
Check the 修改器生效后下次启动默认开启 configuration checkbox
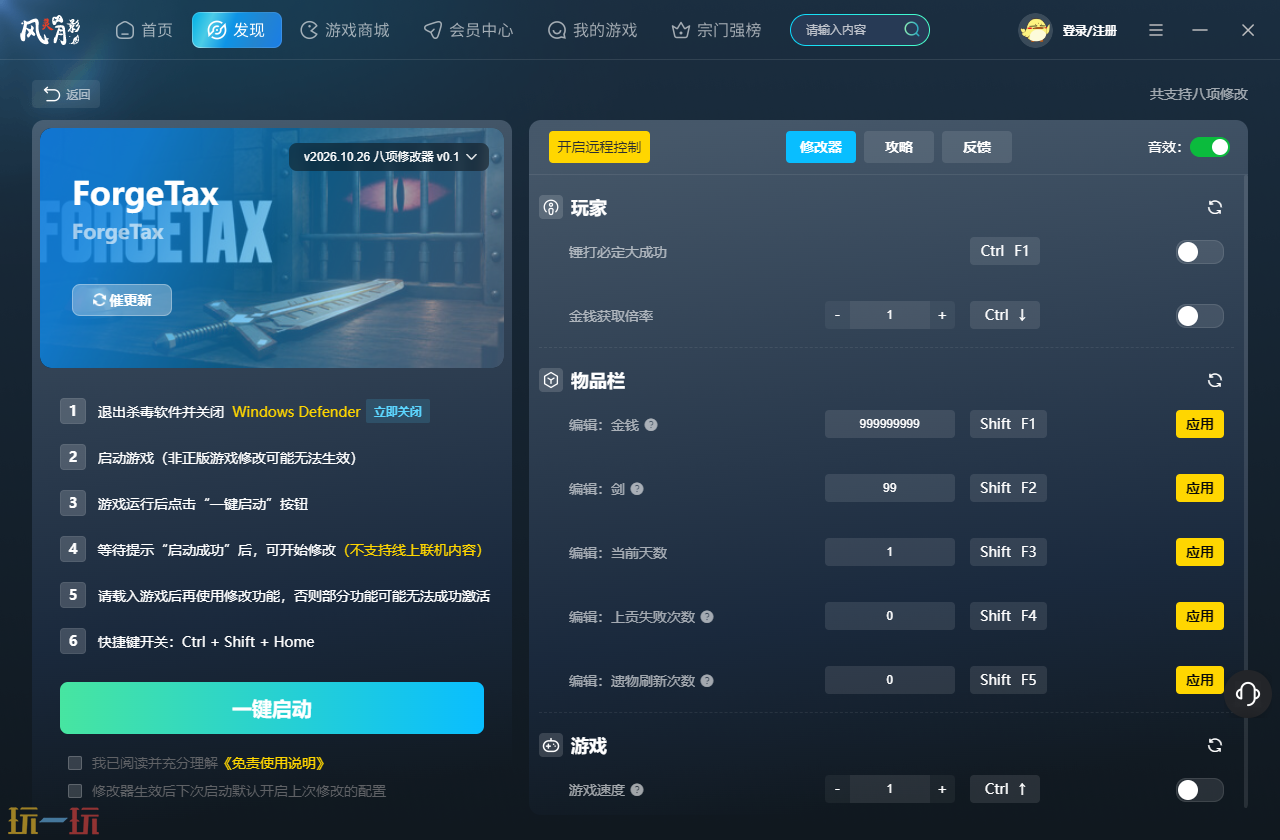pos(75,791)
